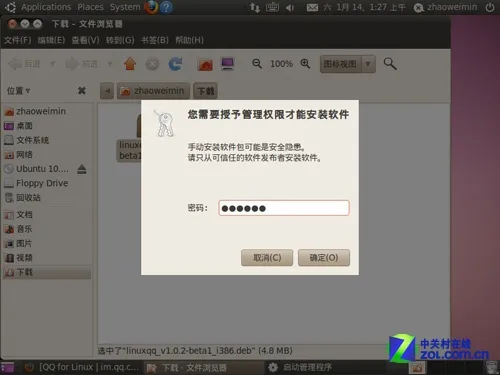
Task: Select 图片 in the sidebar
Action: point(47,243)
